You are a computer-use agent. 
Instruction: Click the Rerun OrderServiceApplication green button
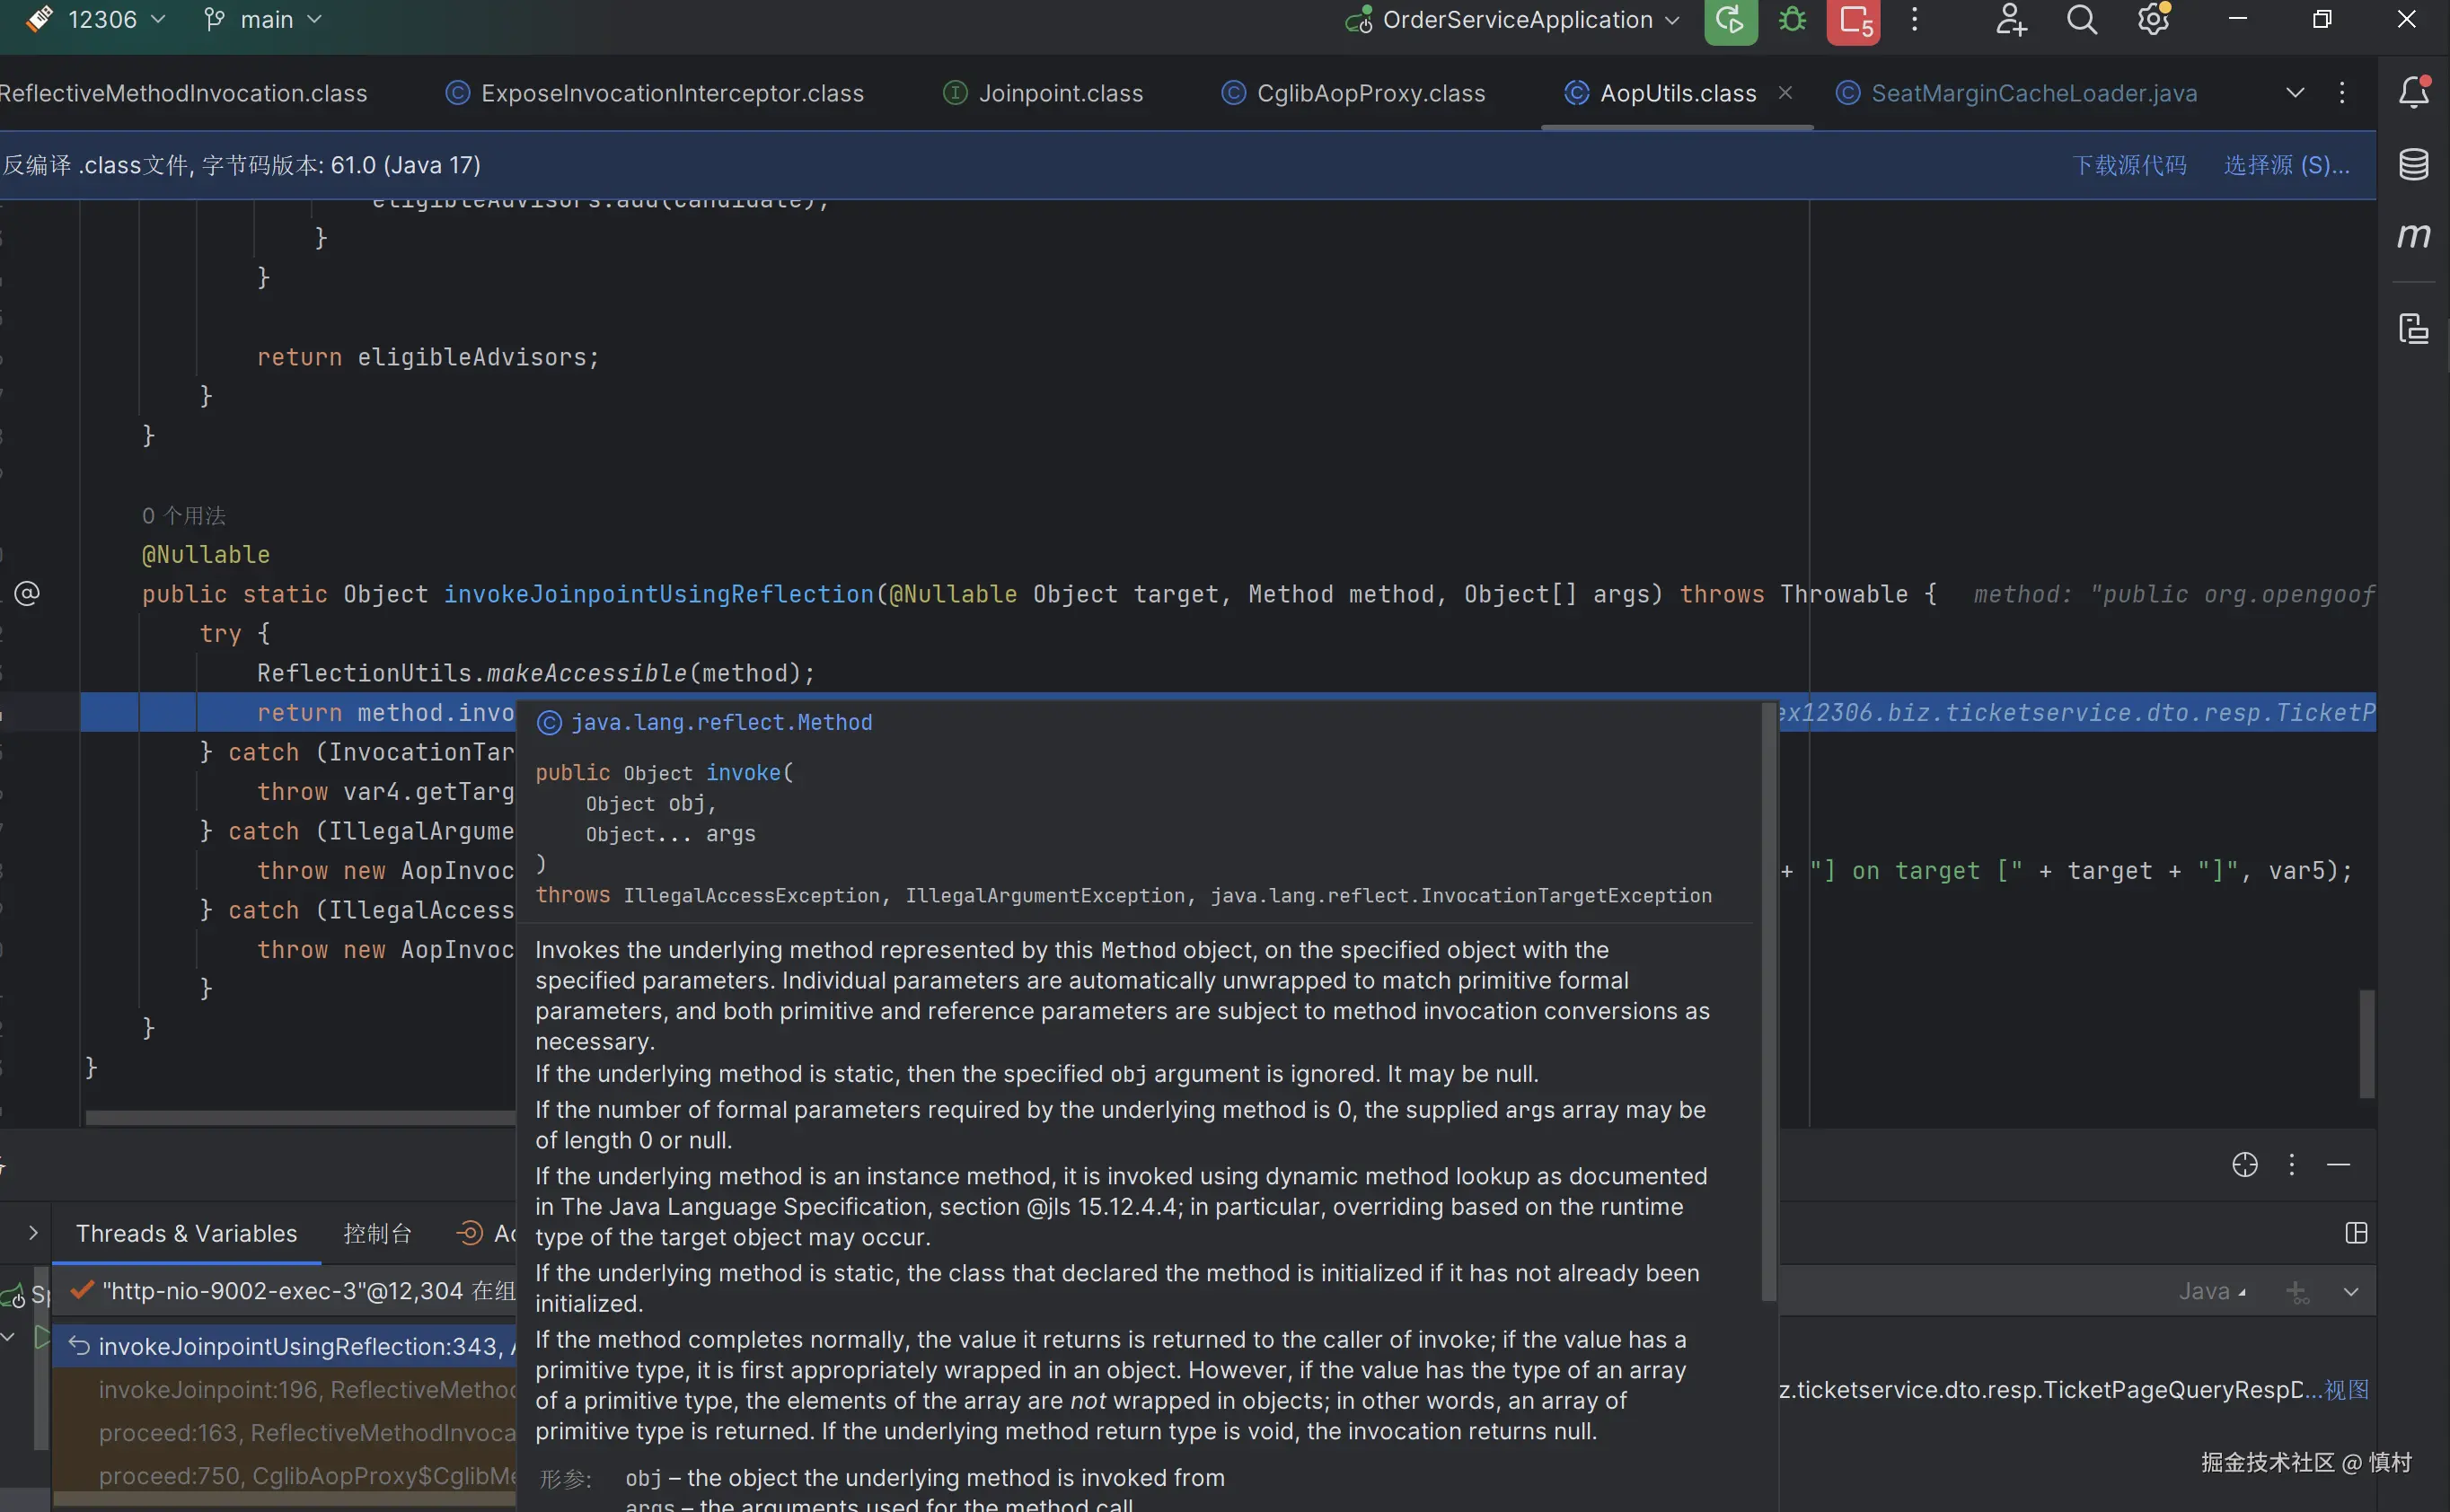[x=1730, y=20]
